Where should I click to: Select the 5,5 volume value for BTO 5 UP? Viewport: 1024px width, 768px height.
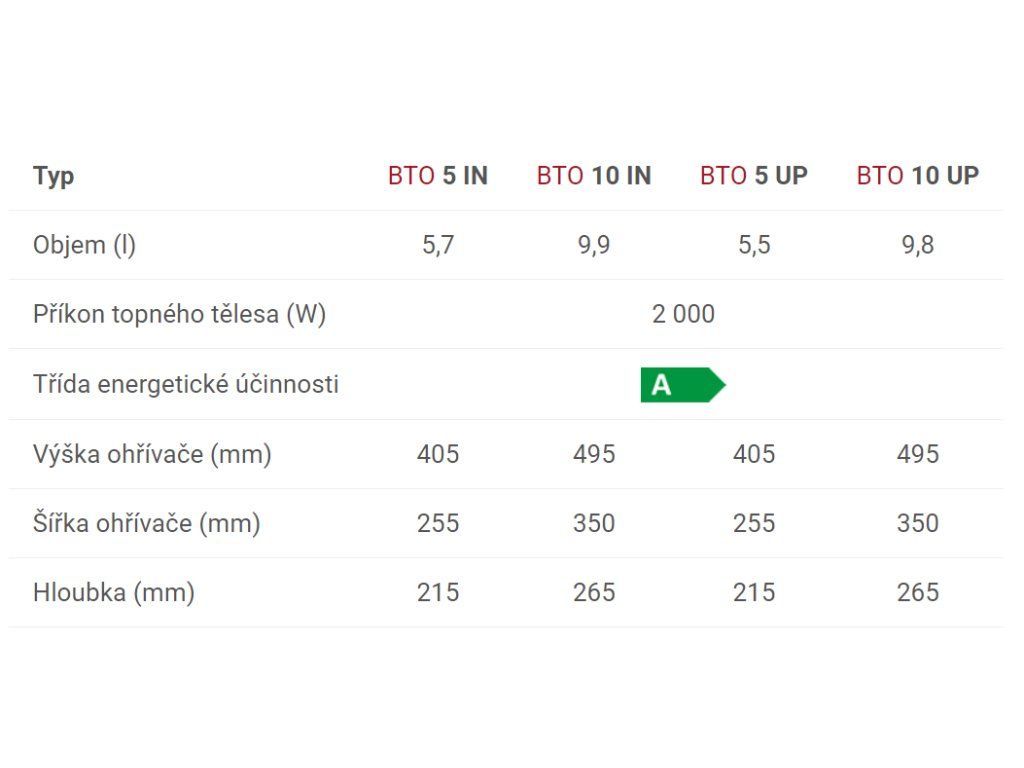pos(754,246)
